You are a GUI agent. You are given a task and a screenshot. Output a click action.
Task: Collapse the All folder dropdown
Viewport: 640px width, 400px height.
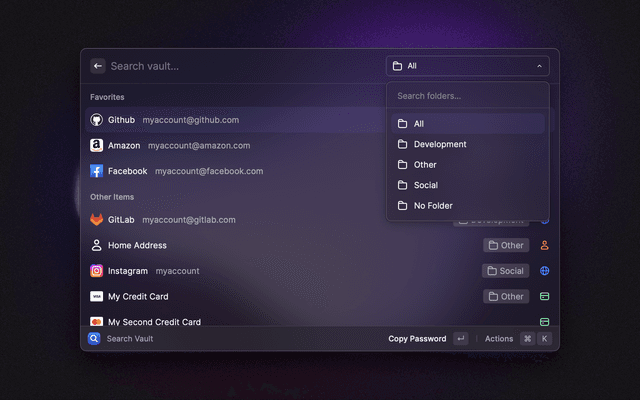coord(467,66)
